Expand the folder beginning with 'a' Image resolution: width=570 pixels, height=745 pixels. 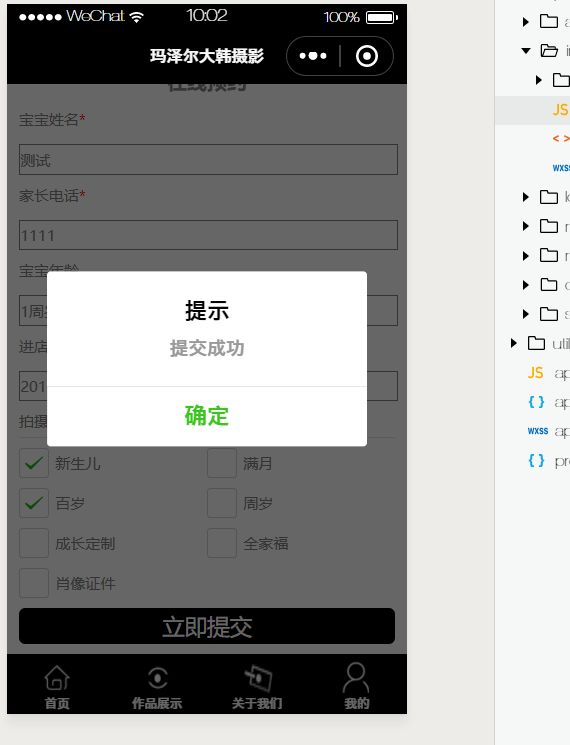click(525, 21)
